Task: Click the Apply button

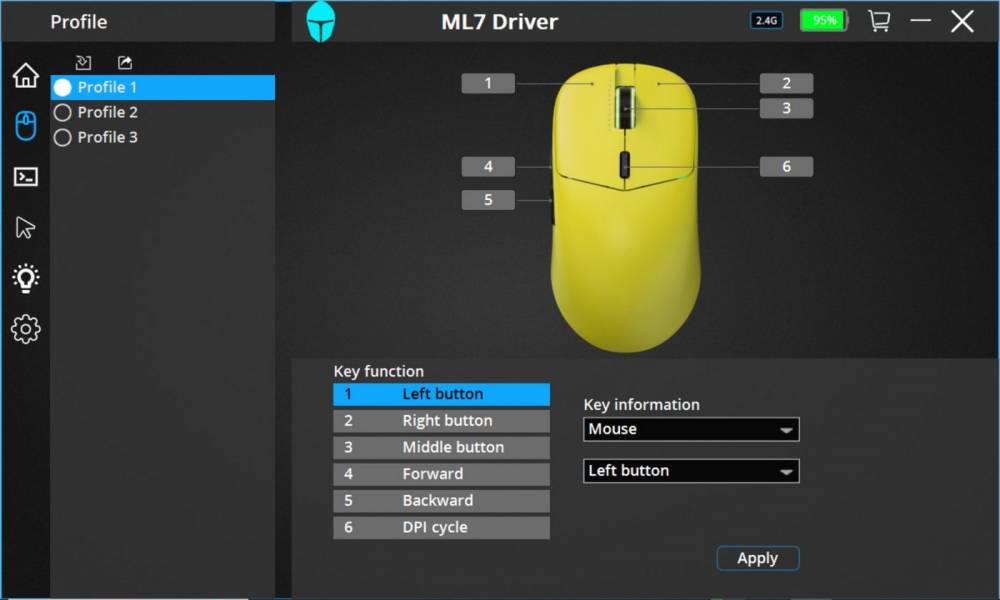Action: tap(758, 559)
